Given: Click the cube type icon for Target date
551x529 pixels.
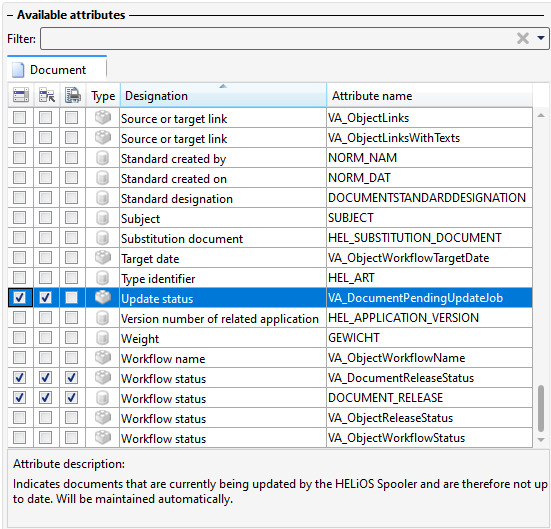Looking at the screenshot, I should pyautogui.click(x=103, y=258).
